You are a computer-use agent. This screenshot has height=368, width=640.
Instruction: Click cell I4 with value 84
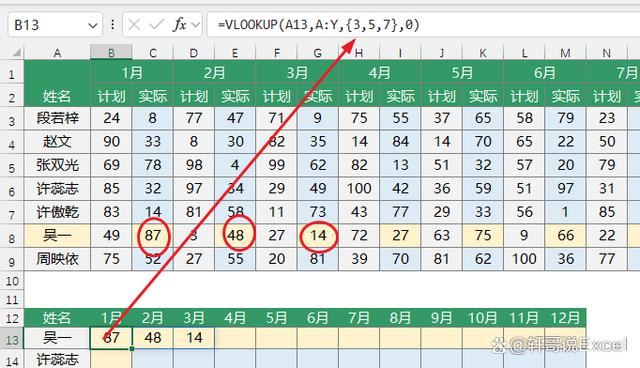tap(400, 142)
